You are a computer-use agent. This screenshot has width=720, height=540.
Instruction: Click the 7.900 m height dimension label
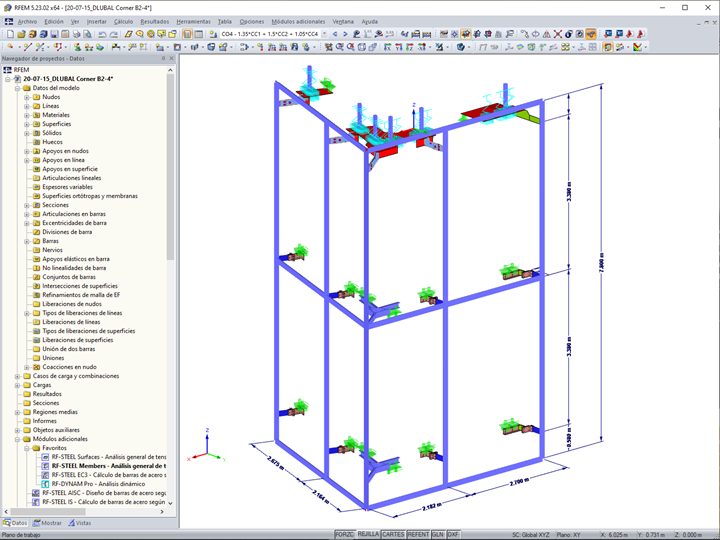click(602, 263)
